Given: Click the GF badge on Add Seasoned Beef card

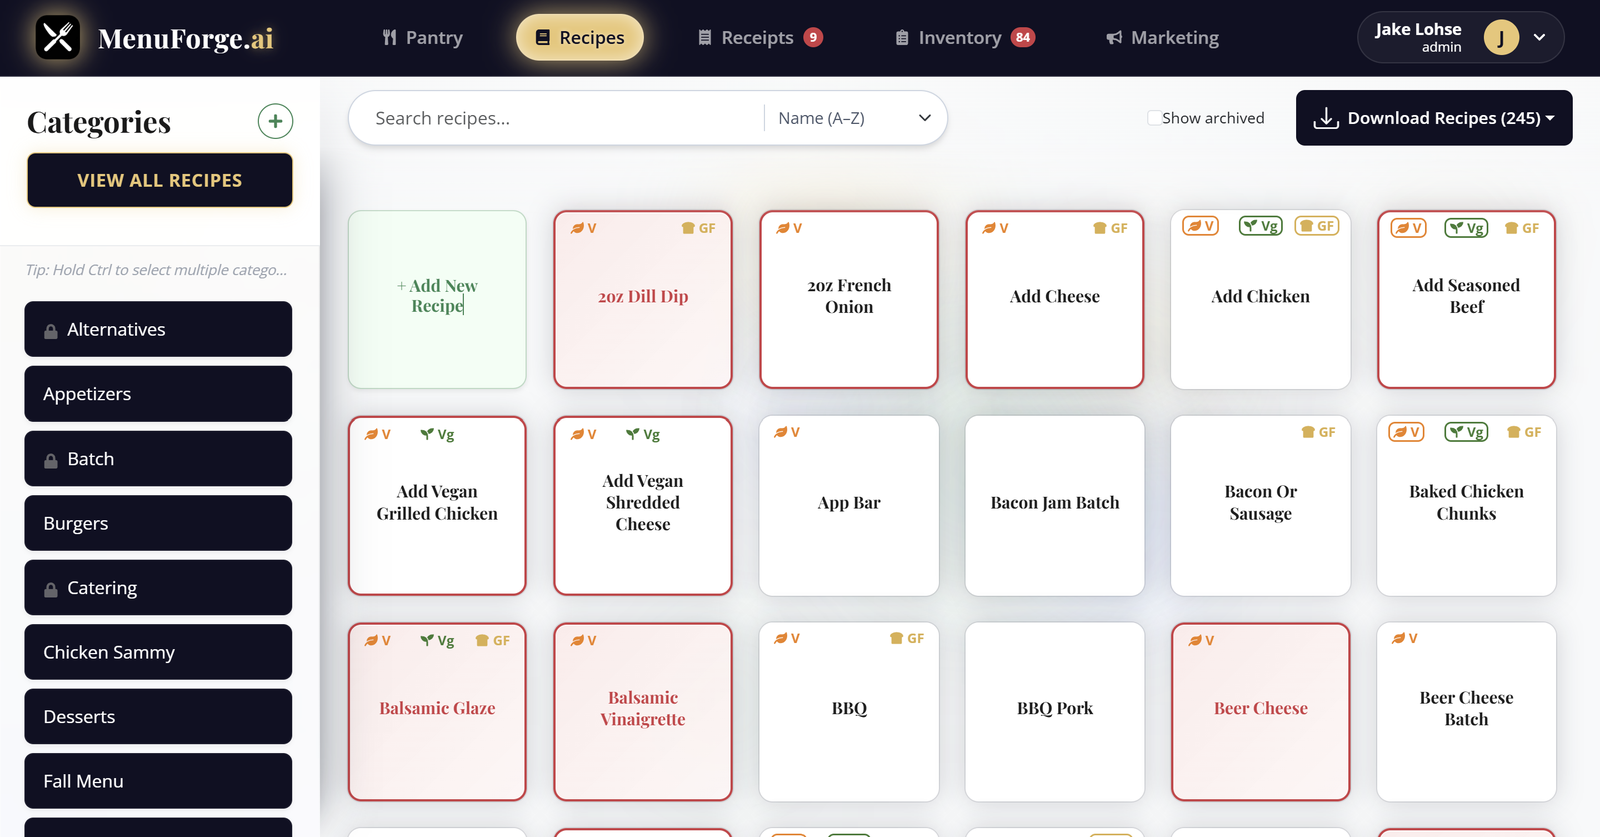Looking at the screenshot, I should coord(1523,228).
